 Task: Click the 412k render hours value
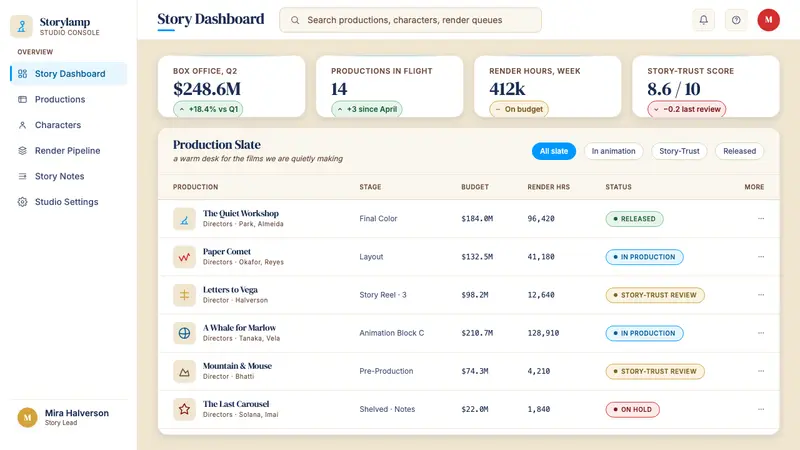click(507, 89)
